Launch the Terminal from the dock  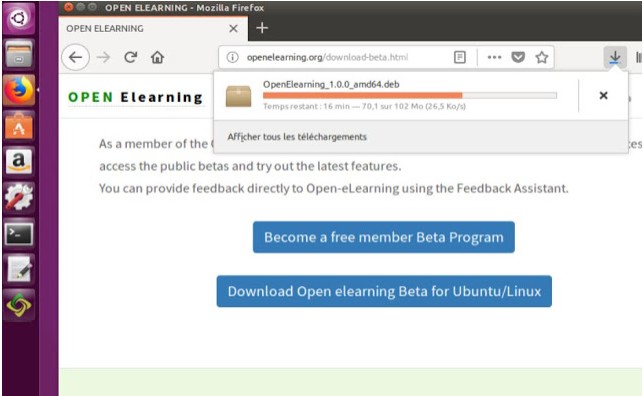(x=18, y=234)
